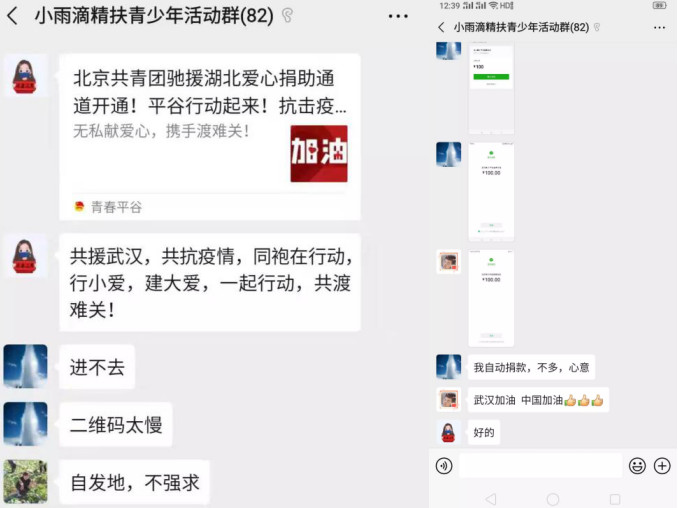Tap the Android recent apps square button
This screenshot has width=678, height=508.
615,499
